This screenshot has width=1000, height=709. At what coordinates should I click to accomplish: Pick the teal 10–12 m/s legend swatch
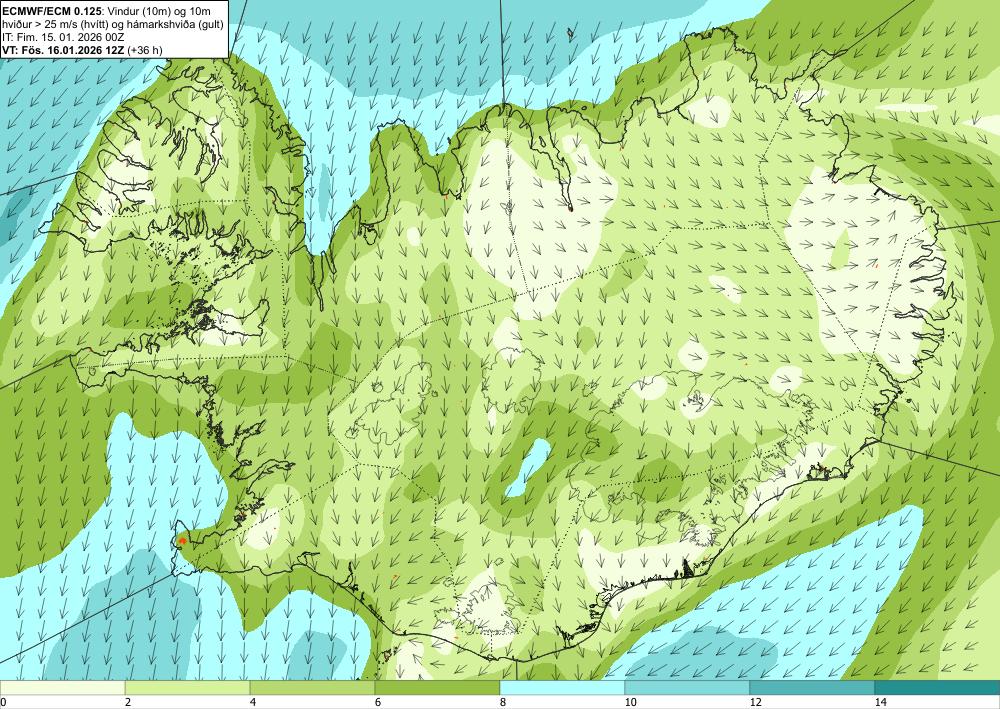coord(688,687)
